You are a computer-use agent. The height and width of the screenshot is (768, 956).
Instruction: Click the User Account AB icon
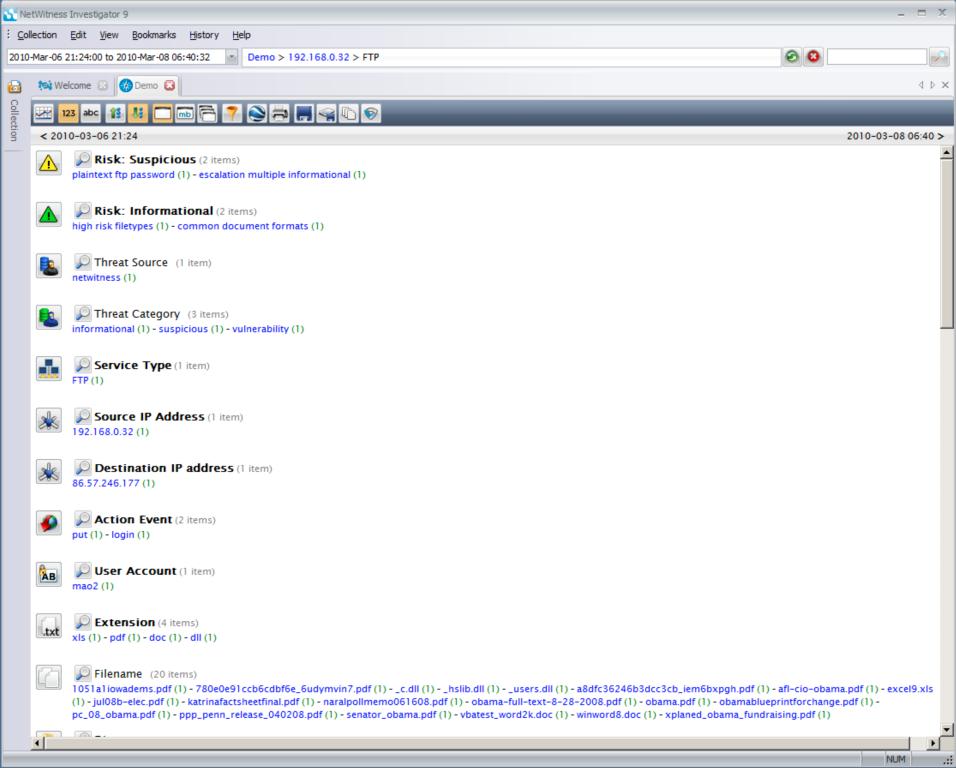[49, 574]
